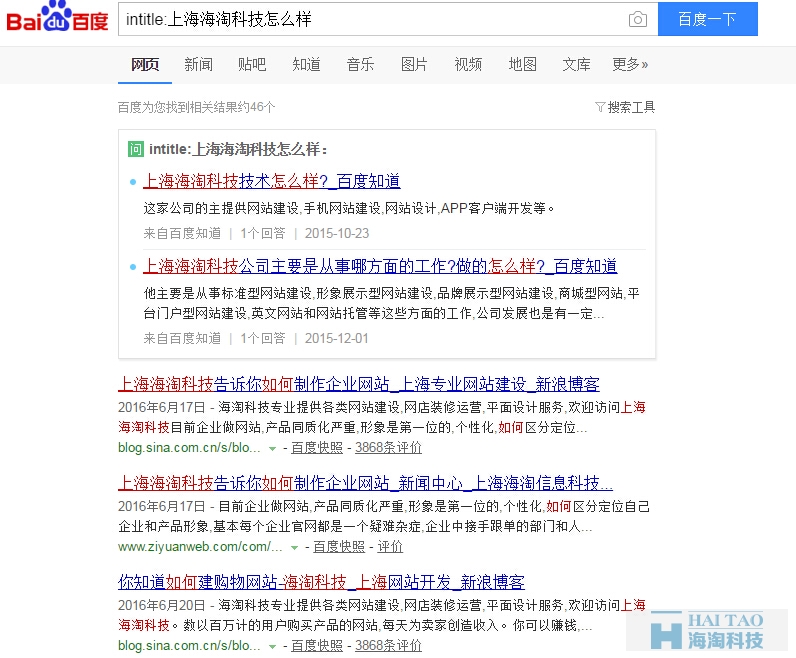
Task: Expand the 更多» menu
Action: (x=630, y=64)
